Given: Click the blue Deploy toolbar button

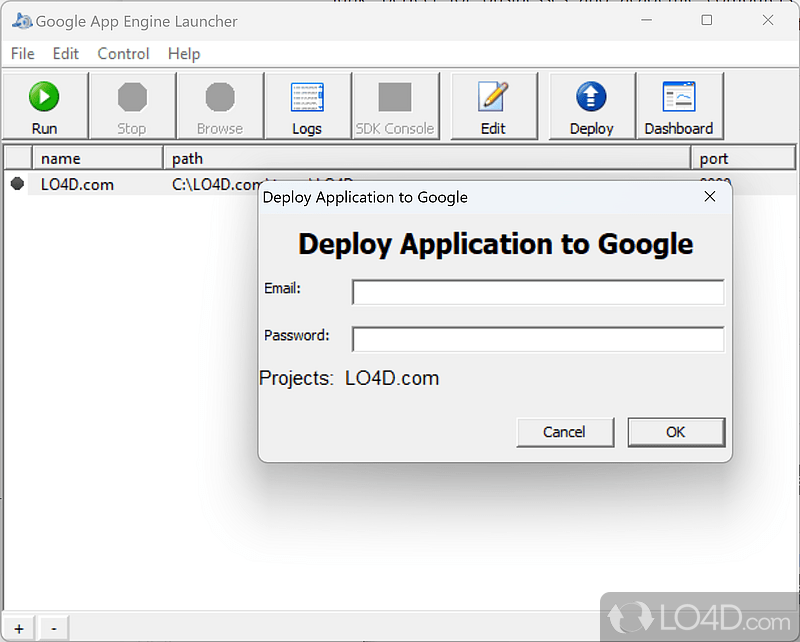Looking at the screenshot, I should (x=591, y=106).
